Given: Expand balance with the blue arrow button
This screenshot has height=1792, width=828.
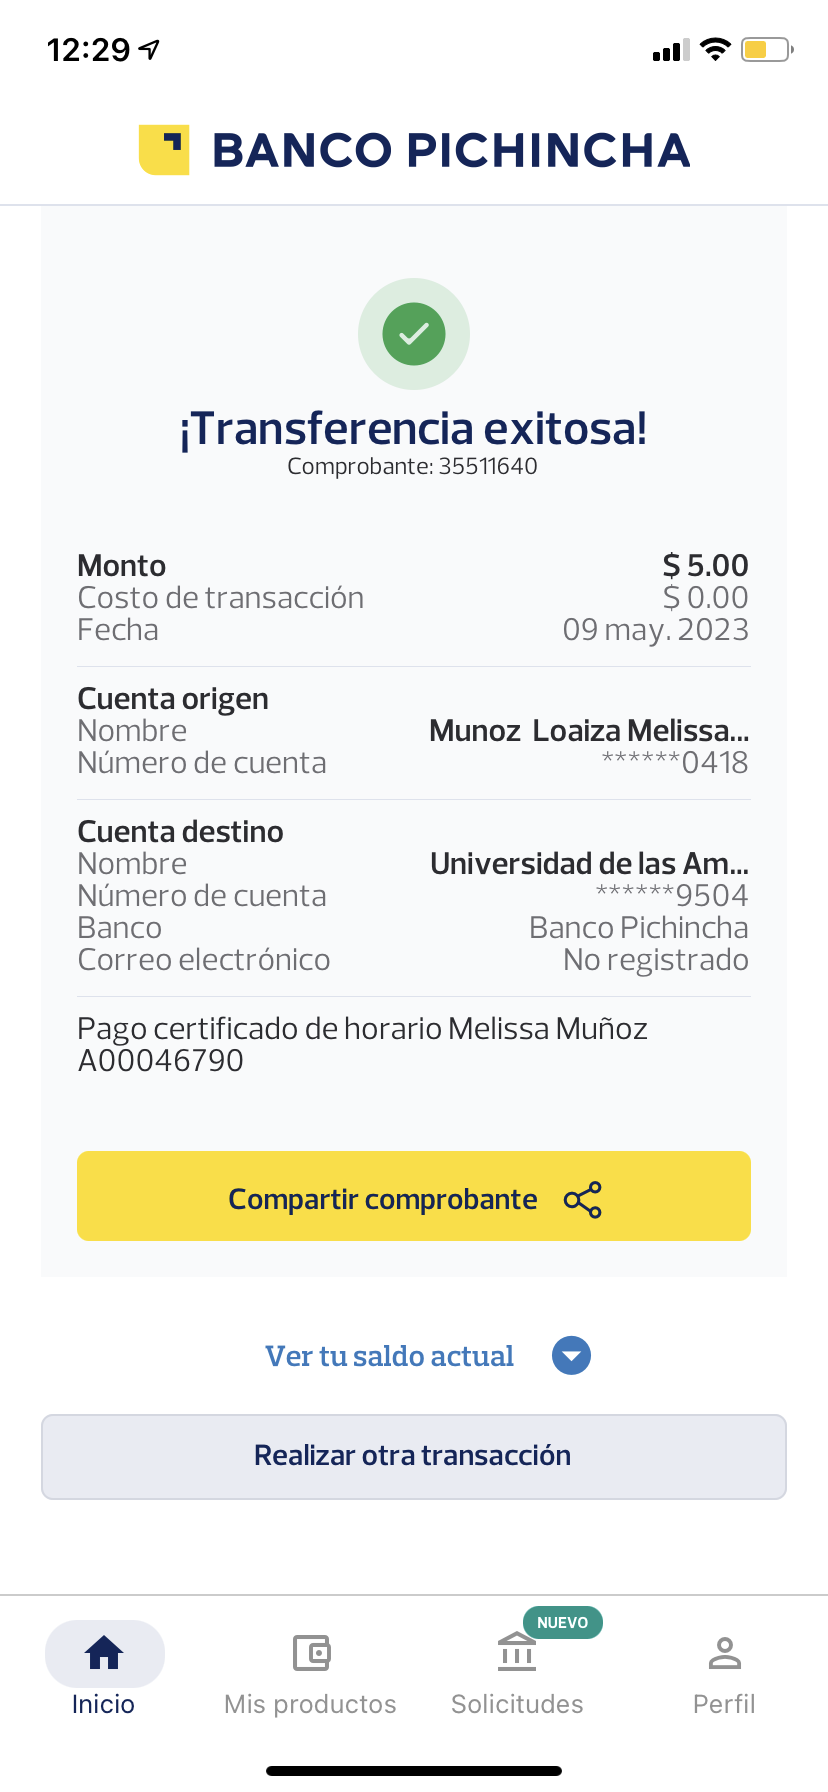Looking at the screenshot, I should 571,1356.
